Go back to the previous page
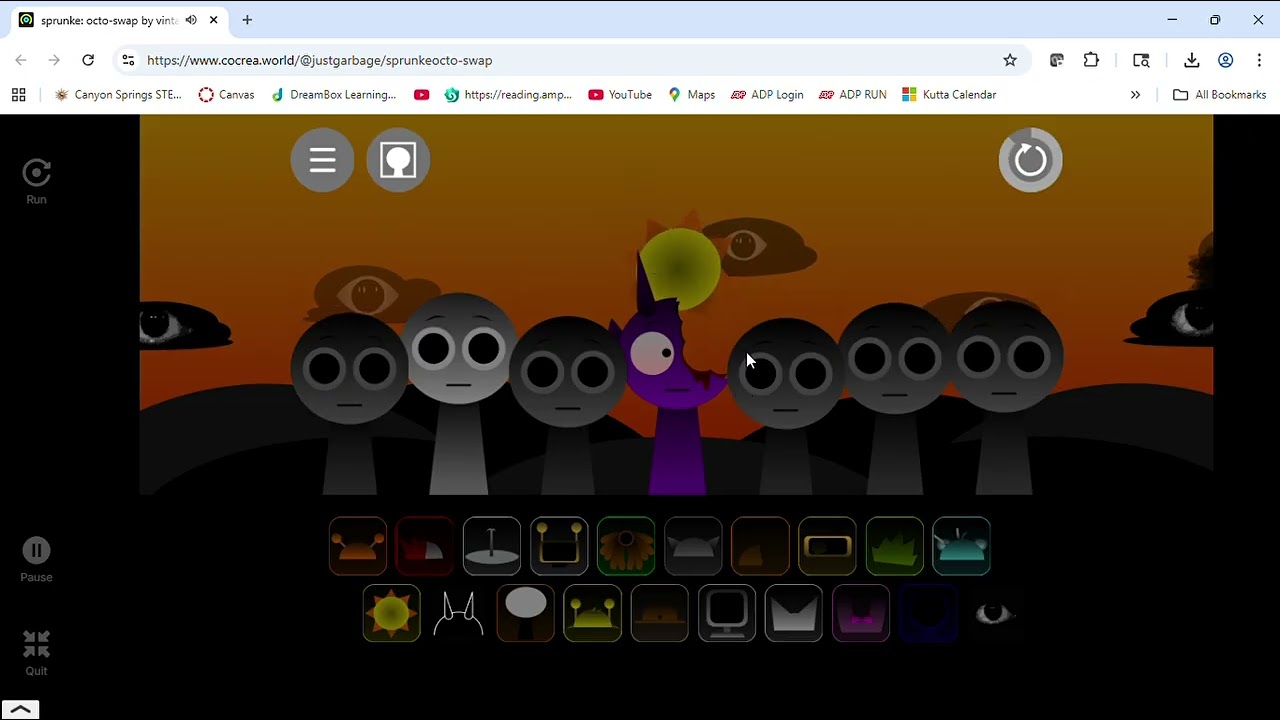 click(x=21, y=60)
